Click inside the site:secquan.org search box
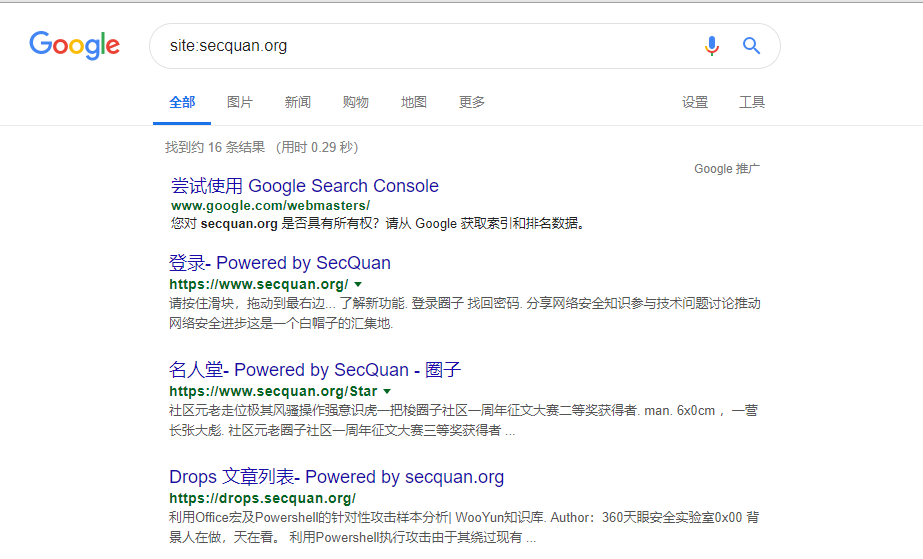Image resolution: width=923 pixels, height=559 pixels. tap(420, 46)
